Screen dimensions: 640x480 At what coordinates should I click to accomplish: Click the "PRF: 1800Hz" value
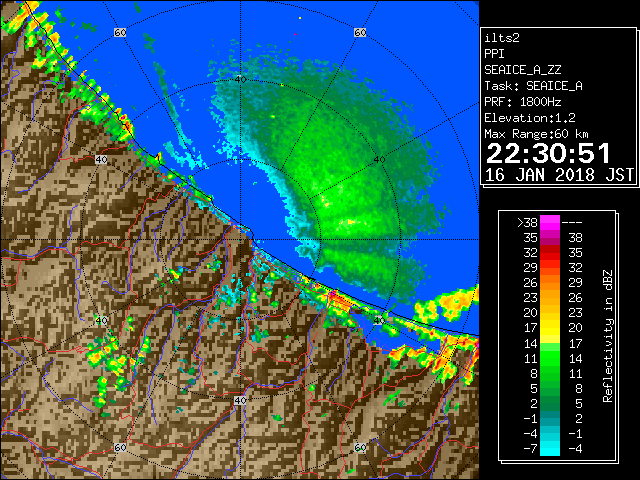click(x=523, y=102)
